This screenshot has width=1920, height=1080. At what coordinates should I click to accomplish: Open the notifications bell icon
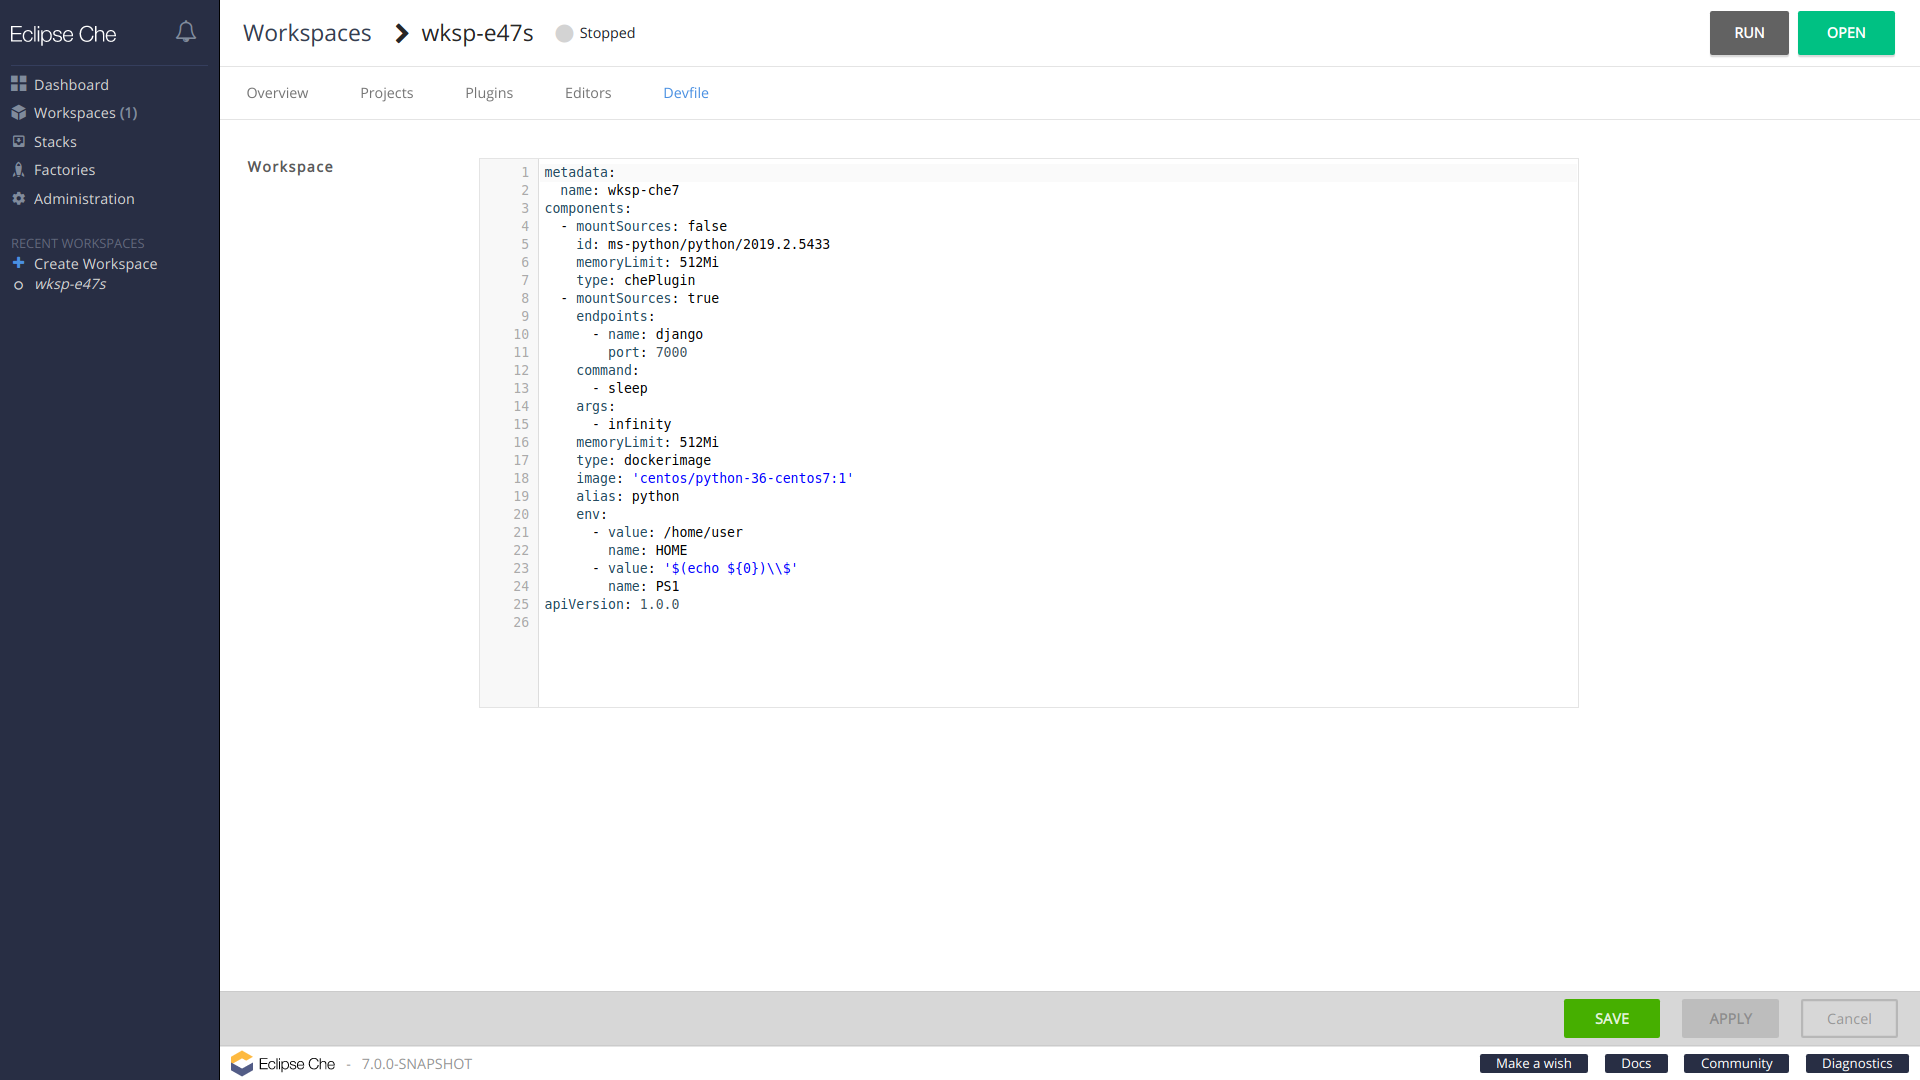[186, 32]
